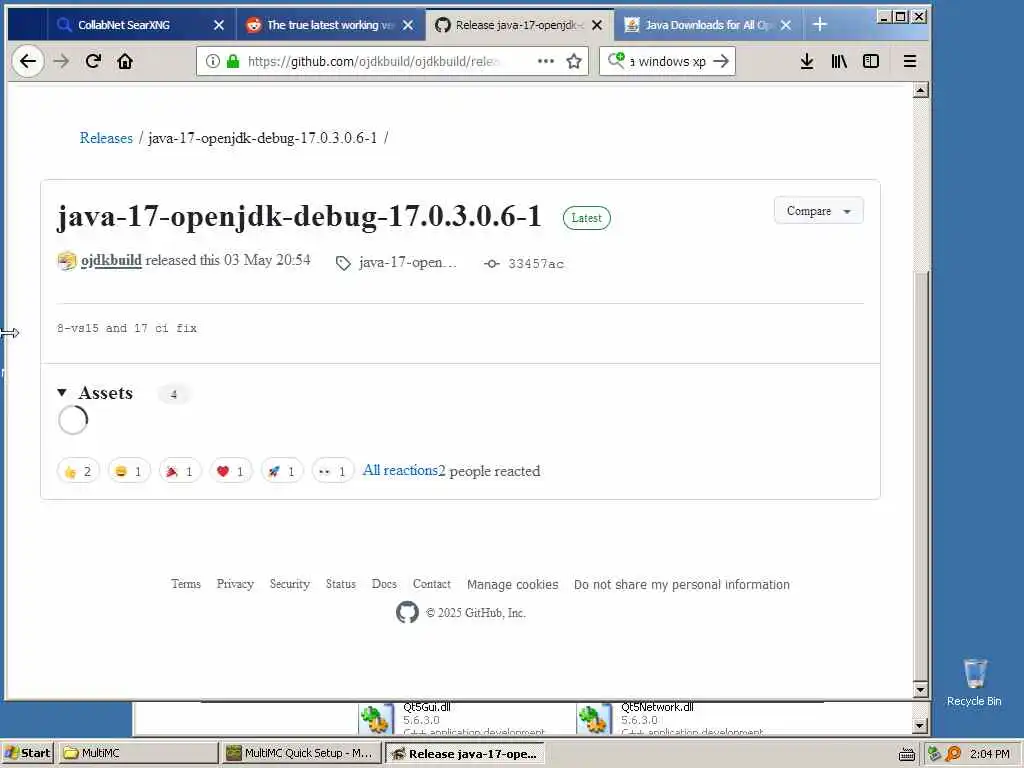Open the Privacy footer link
Image resolution: width=1024 pixels, height=768 pixels.
(x=235, y=584)
